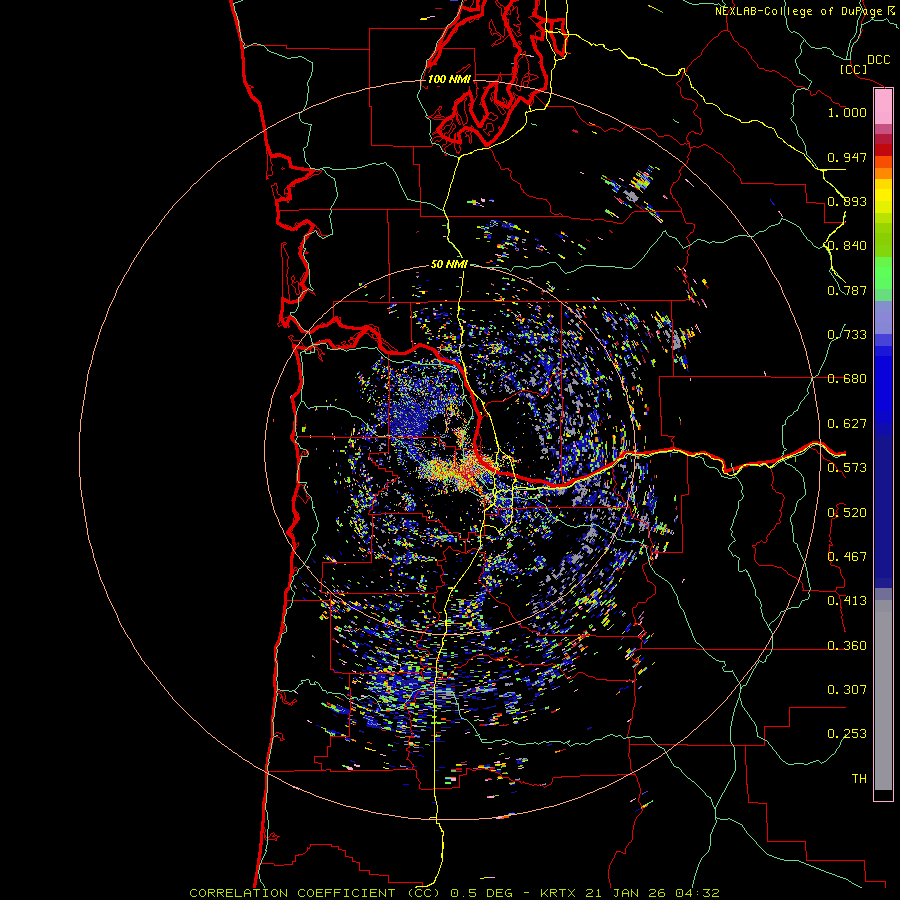
Task: Pick the yellow segment of the color bar
Action: point(883,196)
